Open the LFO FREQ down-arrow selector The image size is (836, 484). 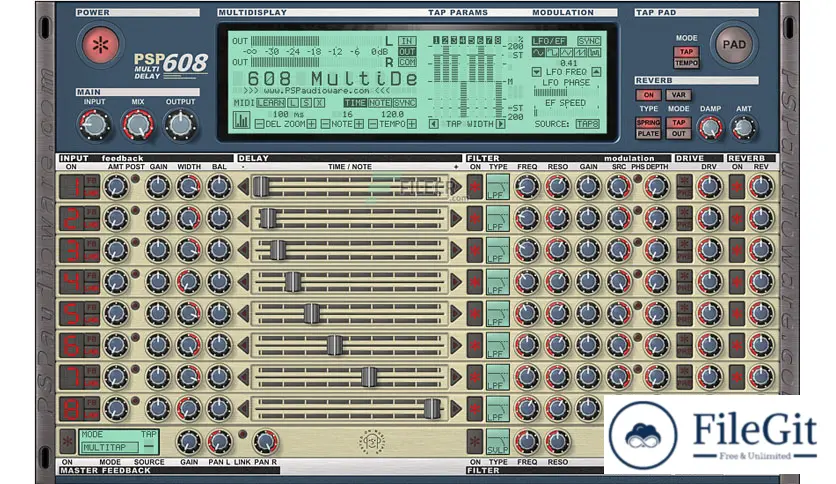pos(536,72)
